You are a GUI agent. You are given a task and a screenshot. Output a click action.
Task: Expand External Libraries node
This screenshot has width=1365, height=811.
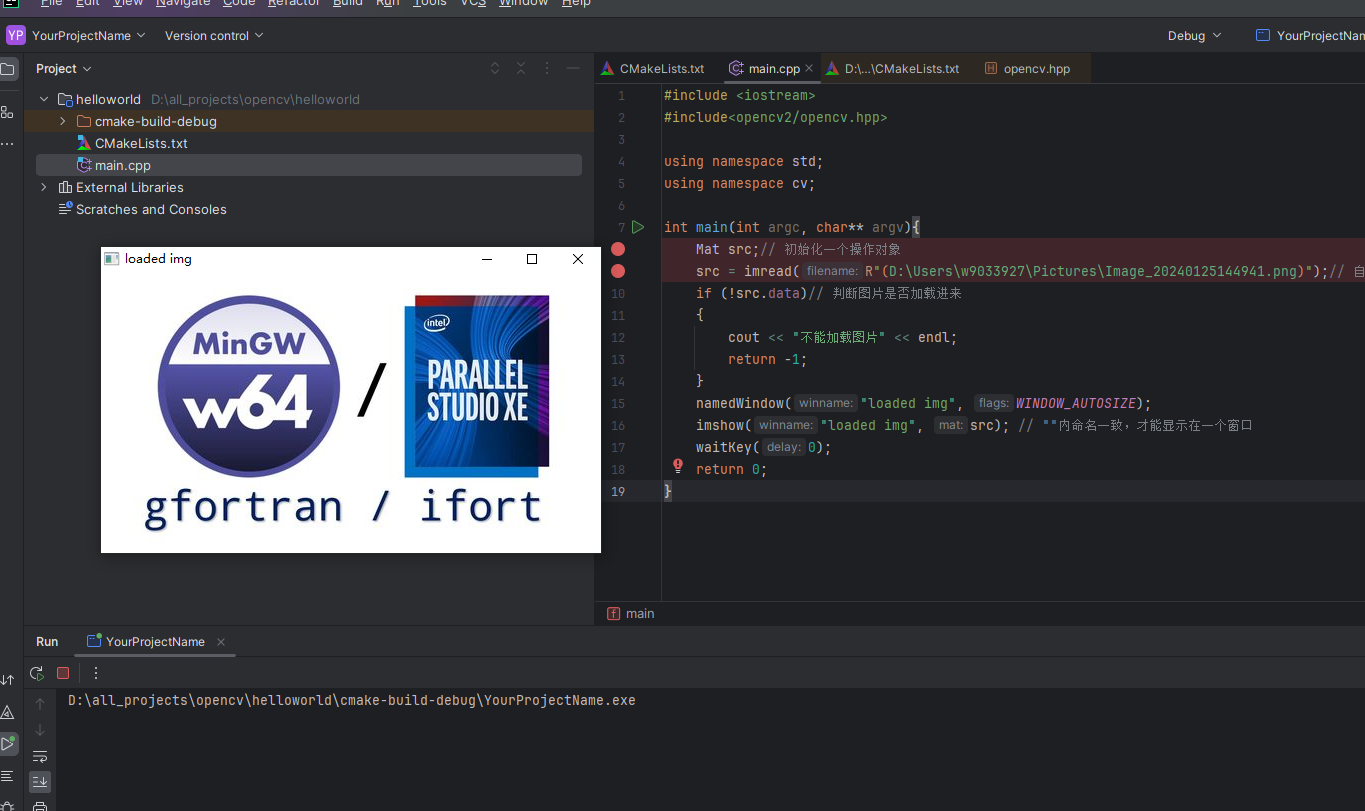click(44, 187)
